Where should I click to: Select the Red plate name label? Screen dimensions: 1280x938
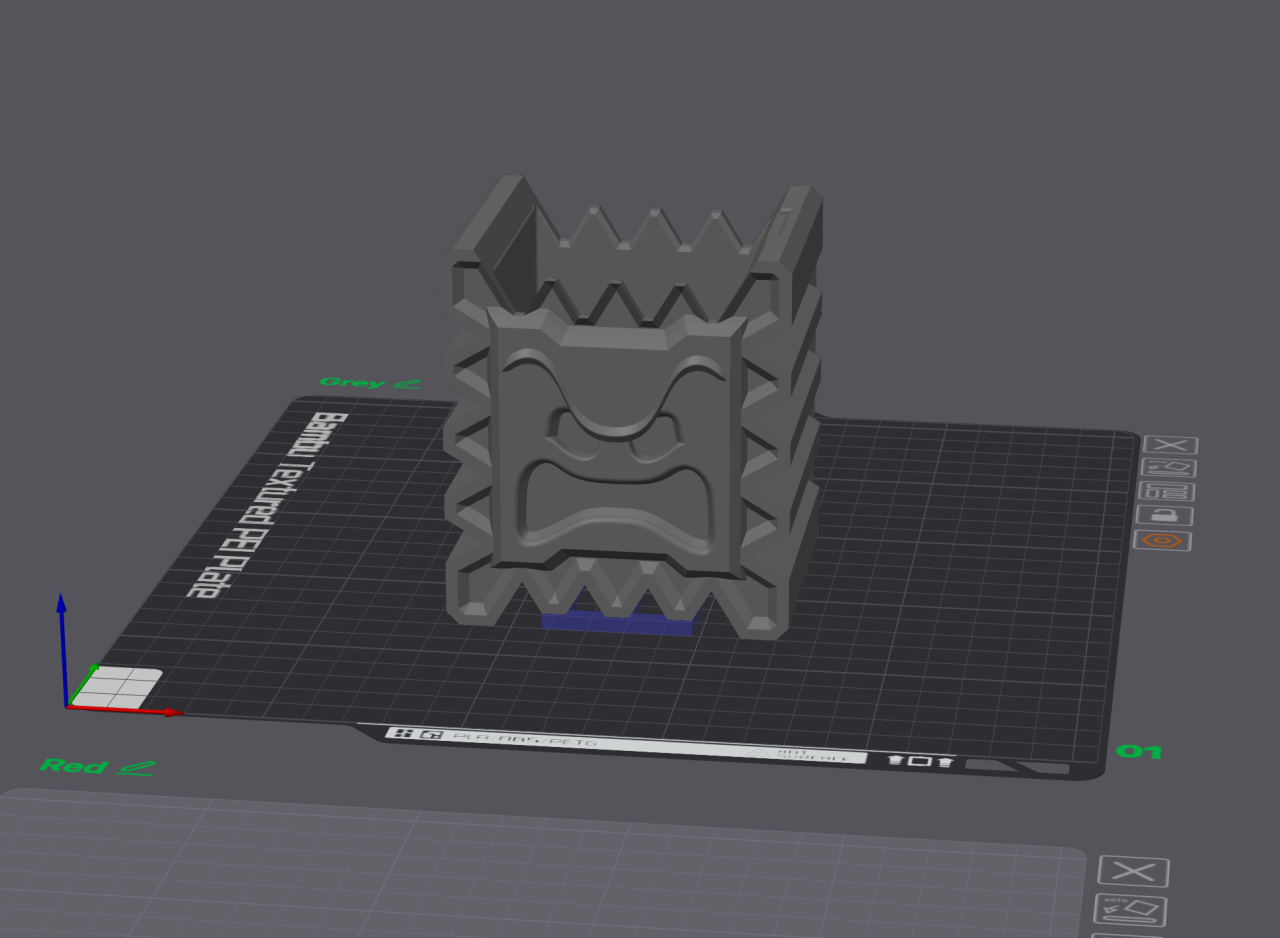73,766
